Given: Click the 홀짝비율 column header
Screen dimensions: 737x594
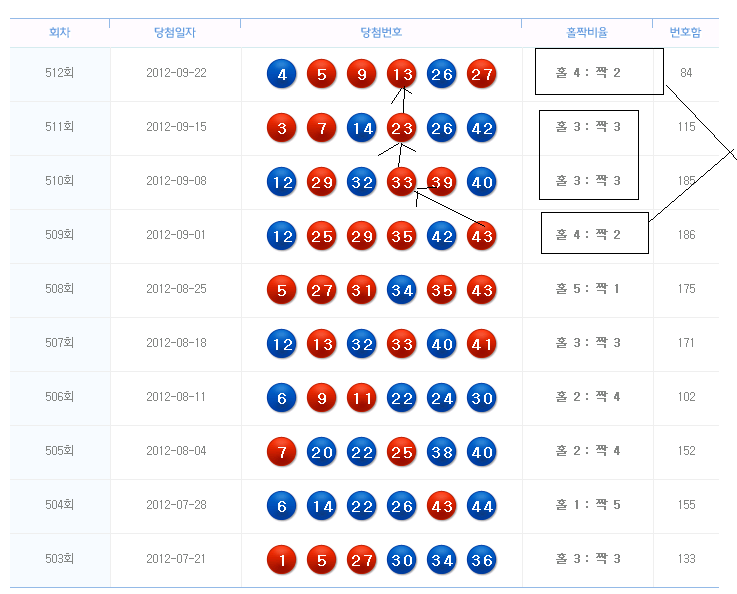Looking at the screenshot, I should click(x=587, y=33).
